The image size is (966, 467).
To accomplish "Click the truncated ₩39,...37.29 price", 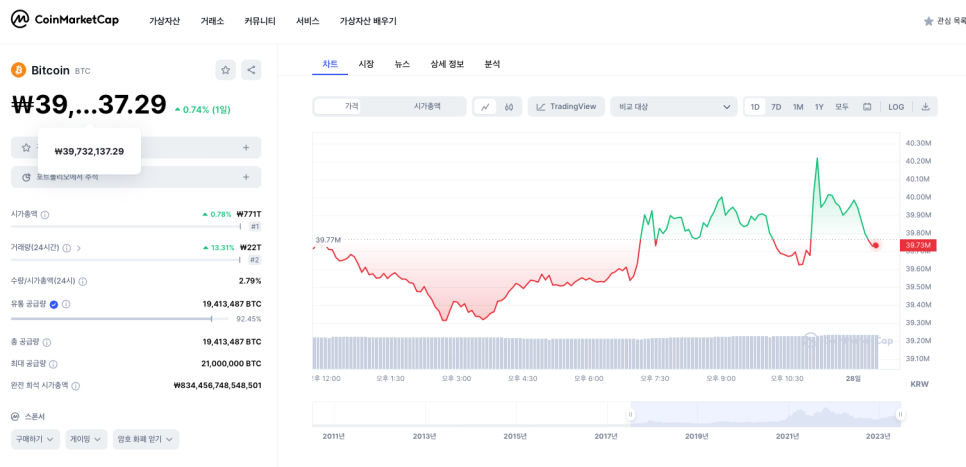I will coord(89,105).
